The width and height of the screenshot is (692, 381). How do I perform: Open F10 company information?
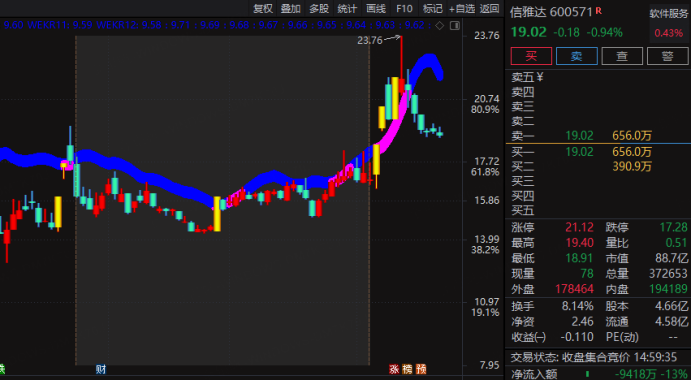404,8
